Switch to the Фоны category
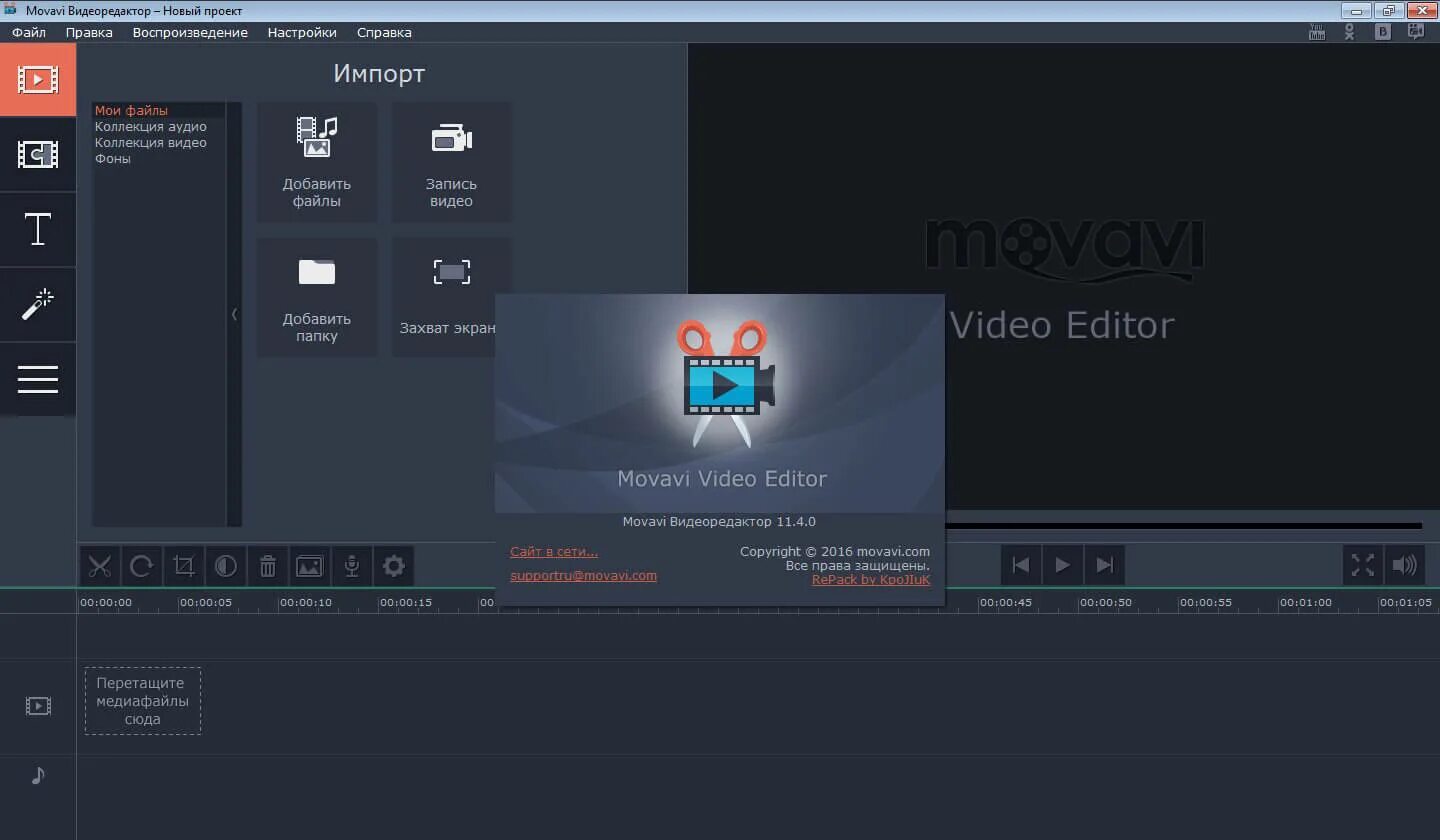The height and width of the screenshot is (840, 1440). pyautogui.click(x=114, y=157)
